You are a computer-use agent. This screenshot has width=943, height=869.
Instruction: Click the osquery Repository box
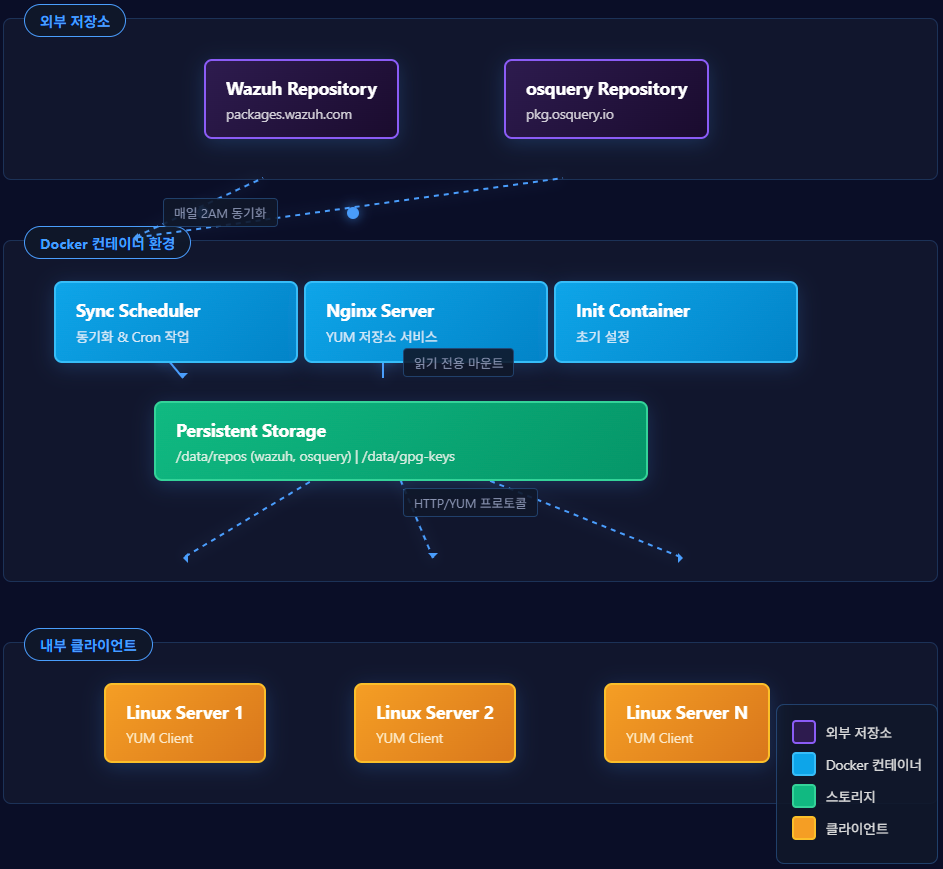point(606,99)
